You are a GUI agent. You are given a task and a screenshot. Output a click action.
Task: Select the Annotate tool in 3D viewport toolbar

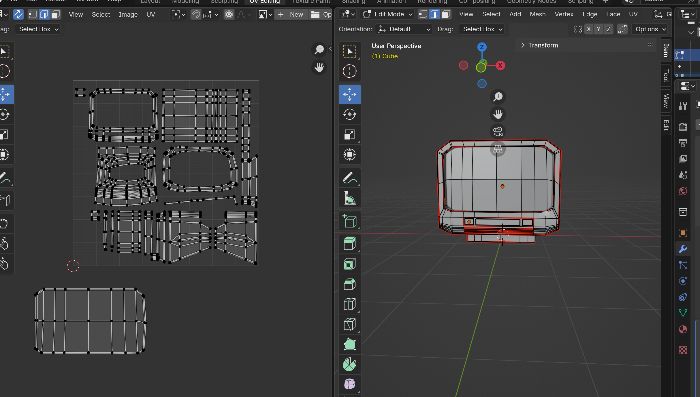coord(350,178)
